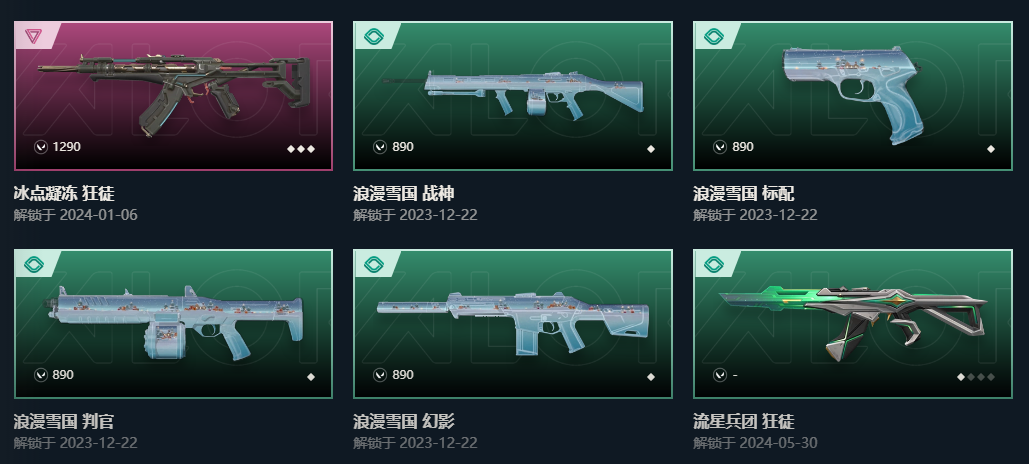Image resolution: width=1029 pixels, height=464 pixels.
Task: Click the tier badge icon on 浪漫雪国 标配 card
Action: click(713, 36)
